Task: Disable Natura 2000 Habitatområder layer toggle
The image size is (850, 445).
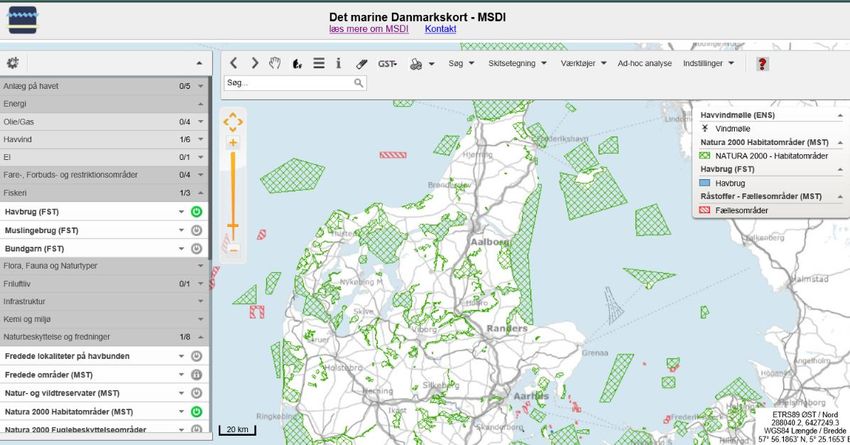Action: click(197, 411)
